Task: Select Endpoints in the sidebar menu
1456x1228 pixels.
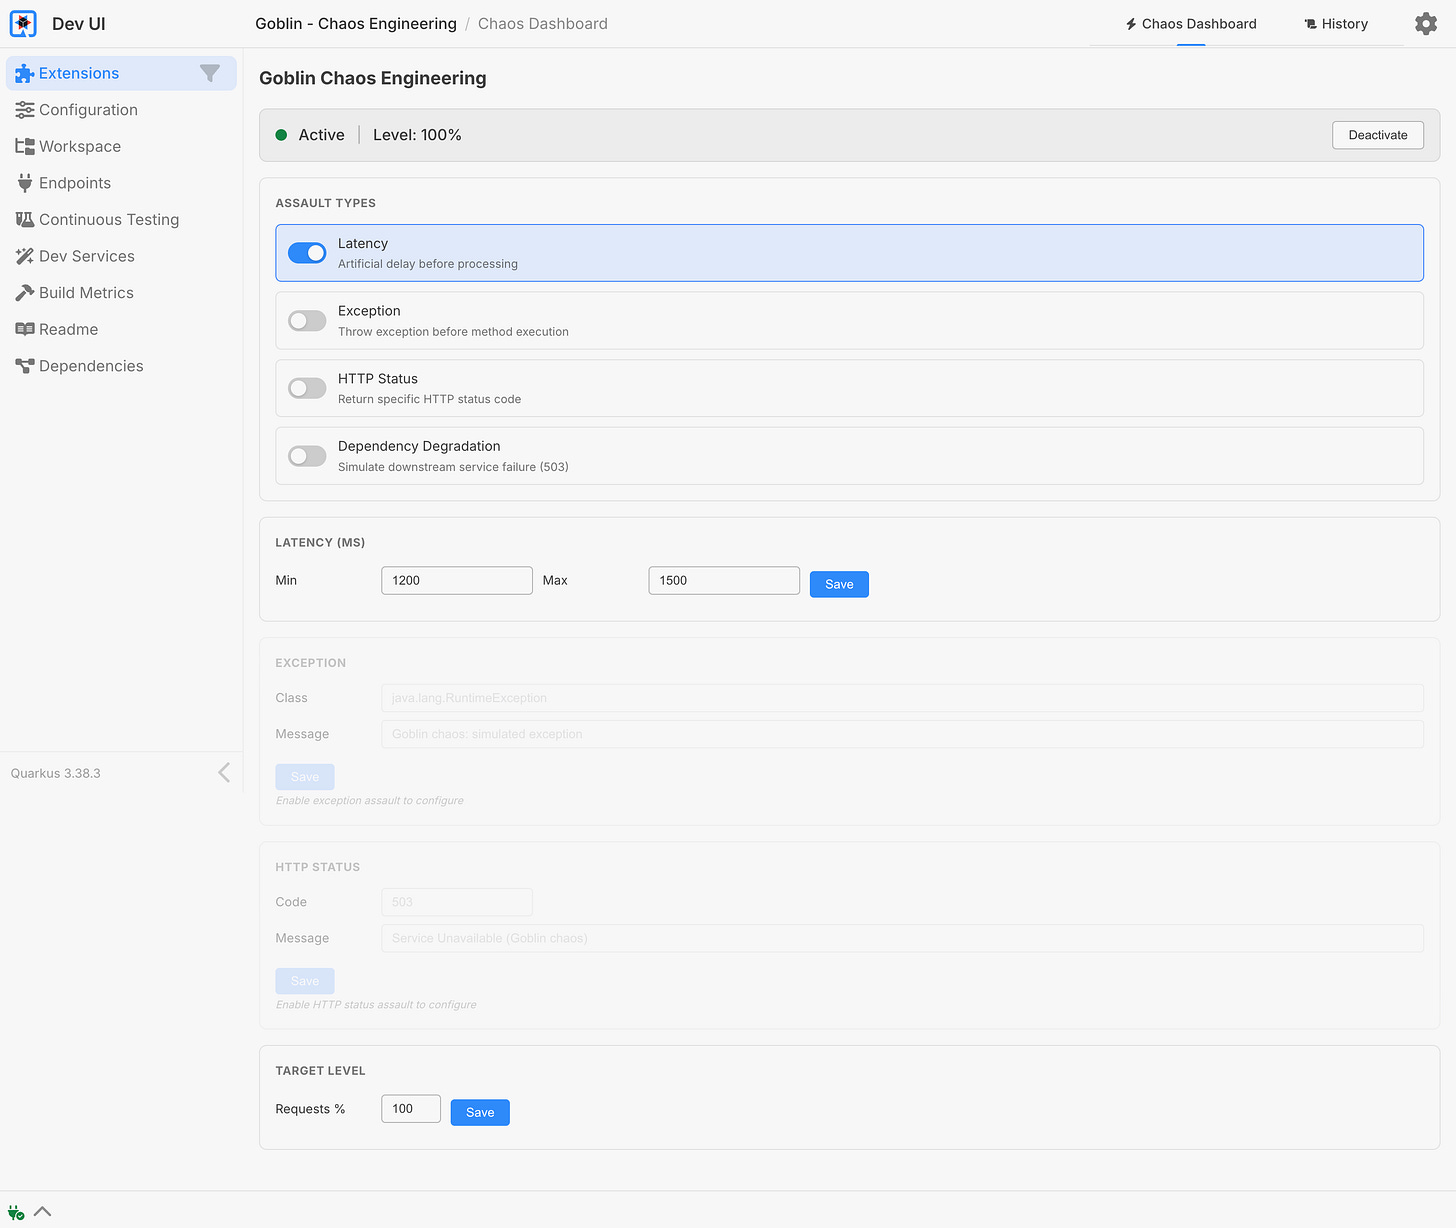Action: pyautogui.click(x=121, y=183)
